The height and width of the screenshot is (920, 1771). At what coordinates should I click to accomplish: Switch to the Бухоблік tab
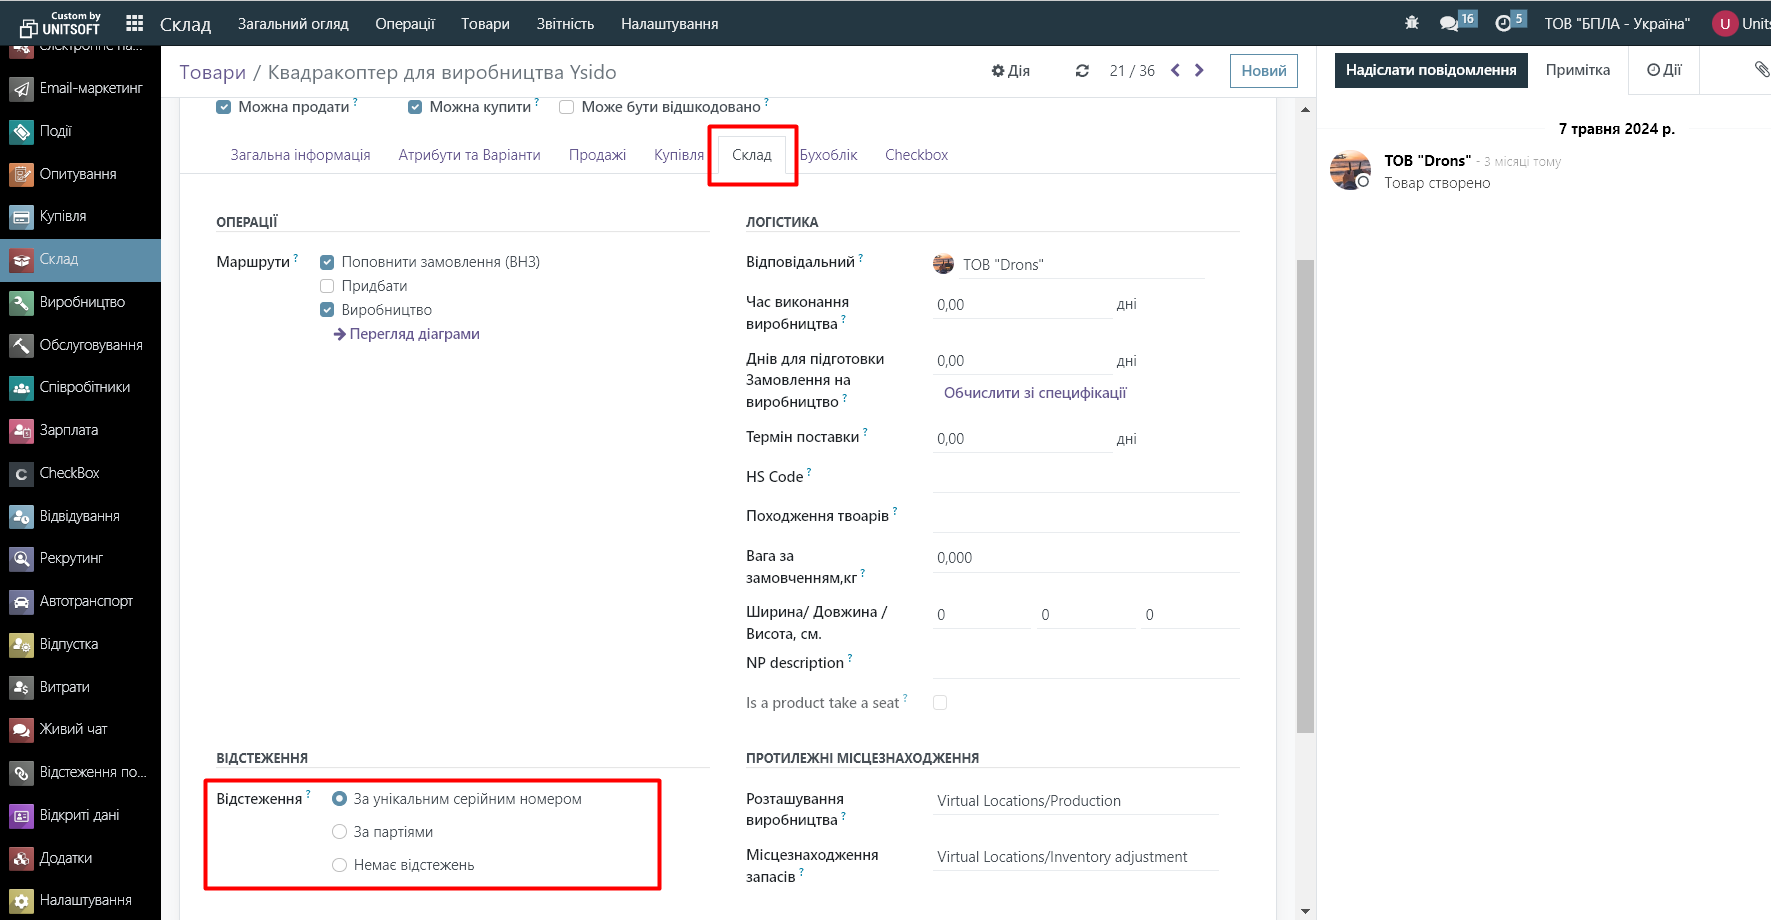tap(829, 155)
